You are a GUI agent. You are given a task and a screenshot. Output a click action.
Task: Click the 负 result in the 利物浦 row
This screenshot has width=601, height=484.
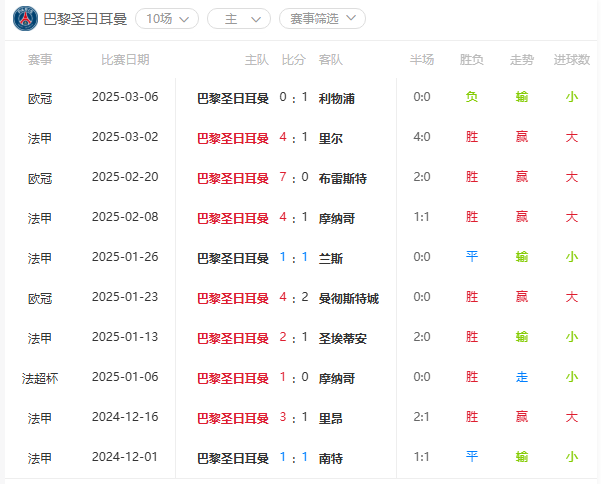471,97
